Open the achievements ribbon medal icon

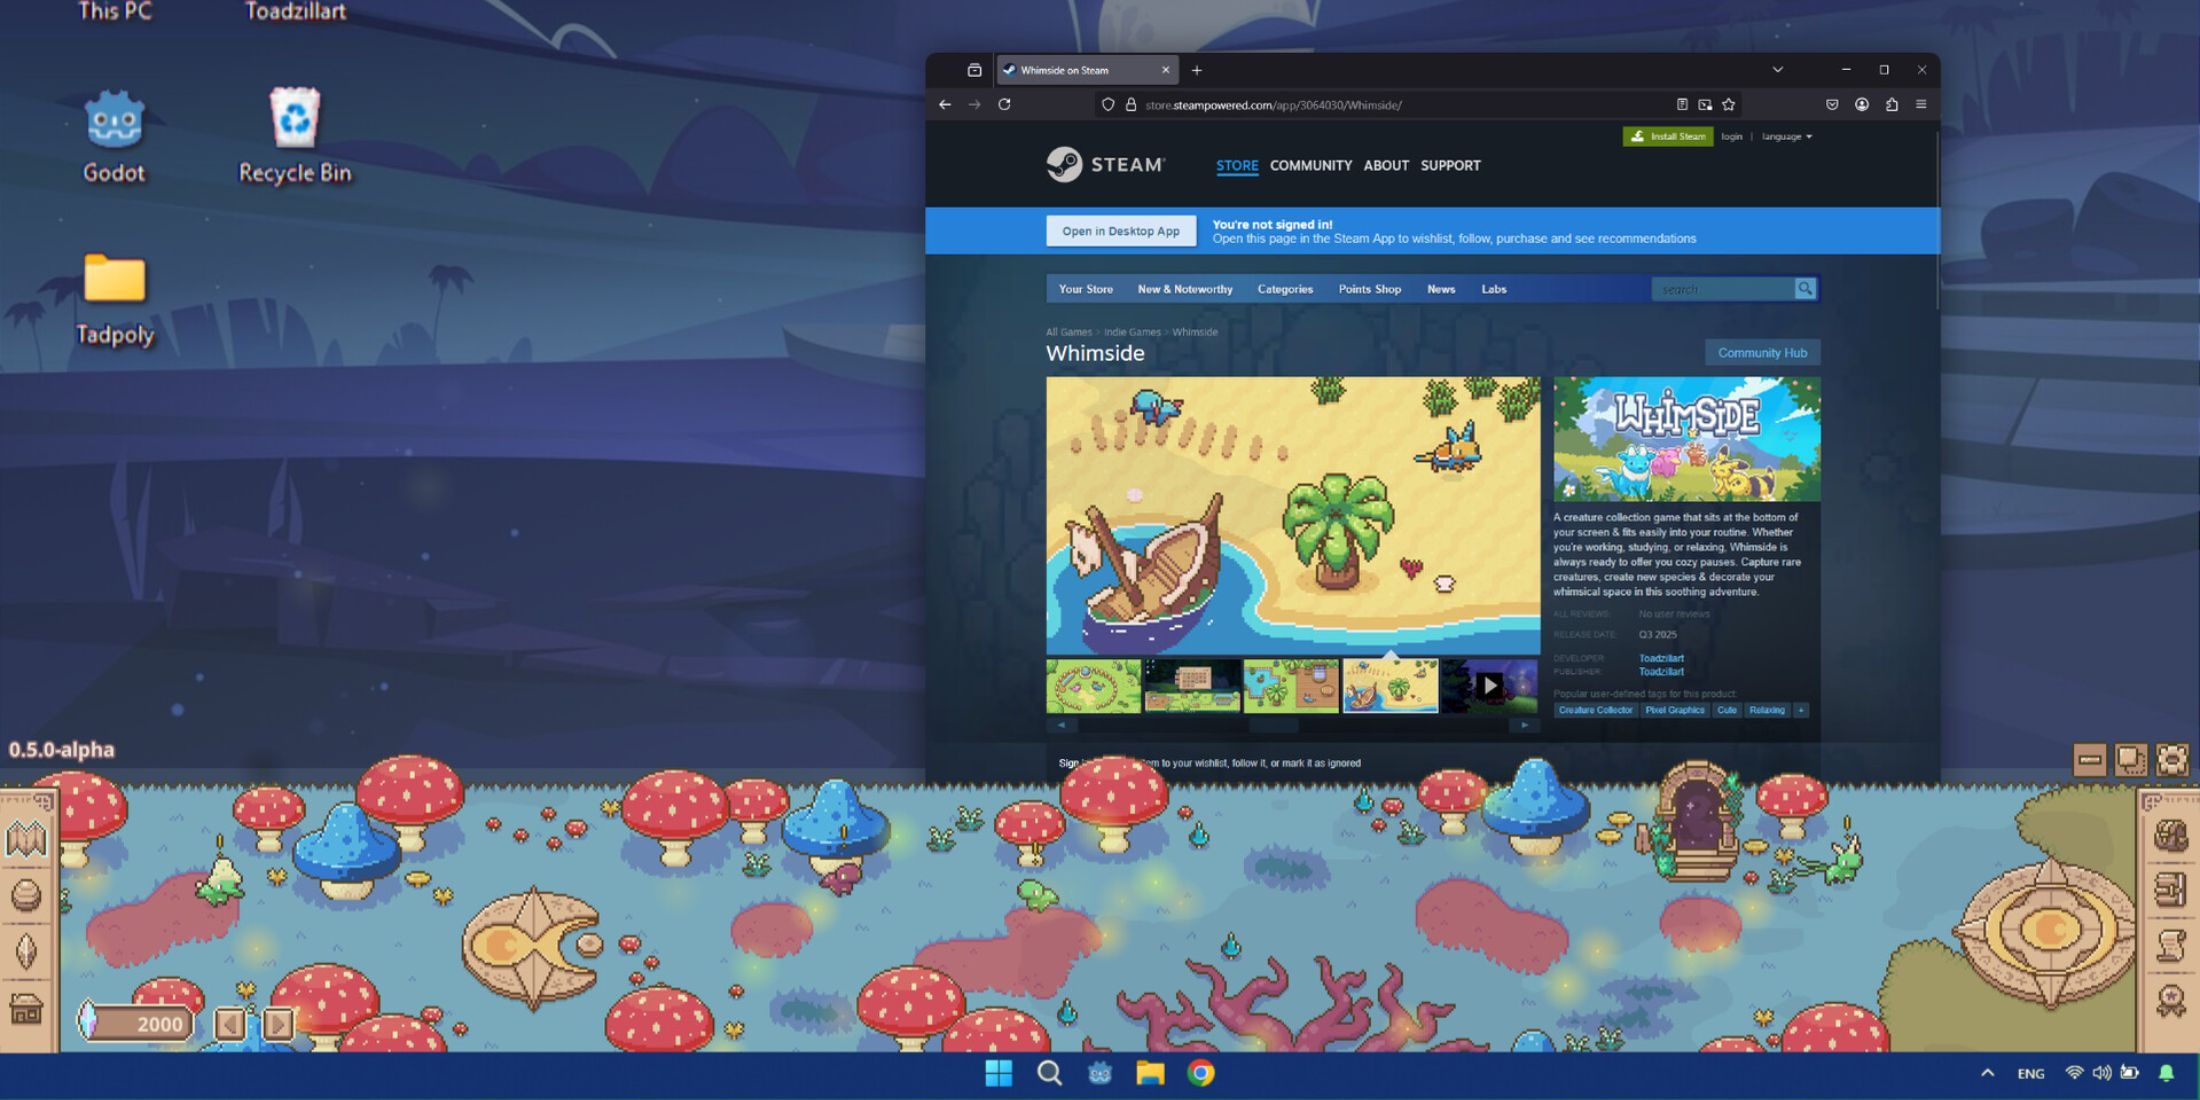click(x=2171, y=1001)
